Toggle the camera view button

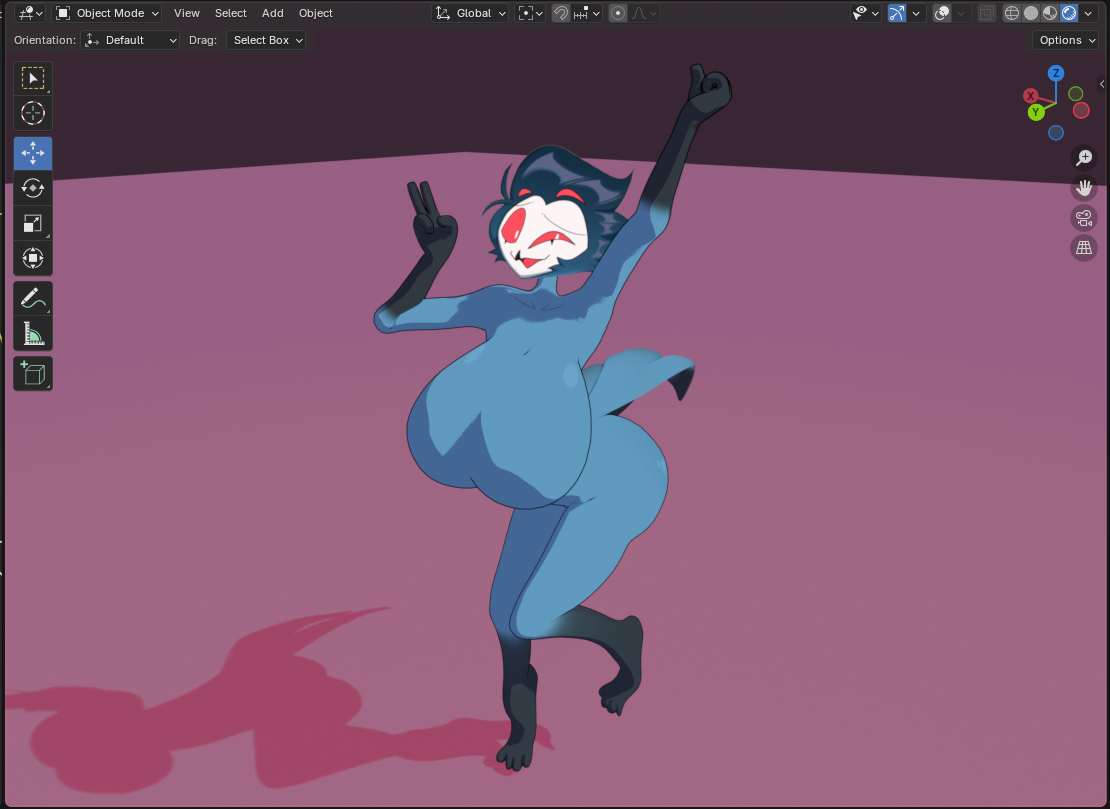click(1084, 218)
